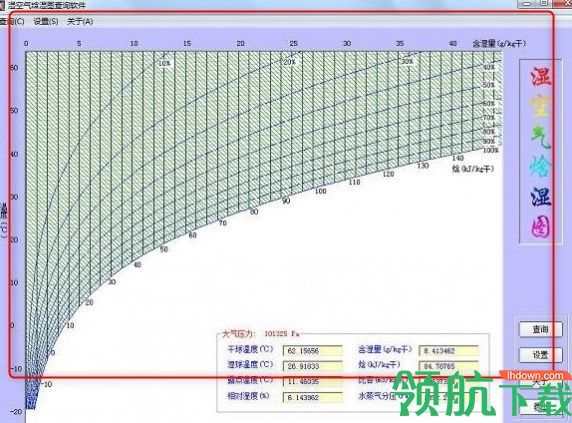Viewport: 572px width, 423px height.
Task: Click the app icon in title bar
Action: [2, 5]
